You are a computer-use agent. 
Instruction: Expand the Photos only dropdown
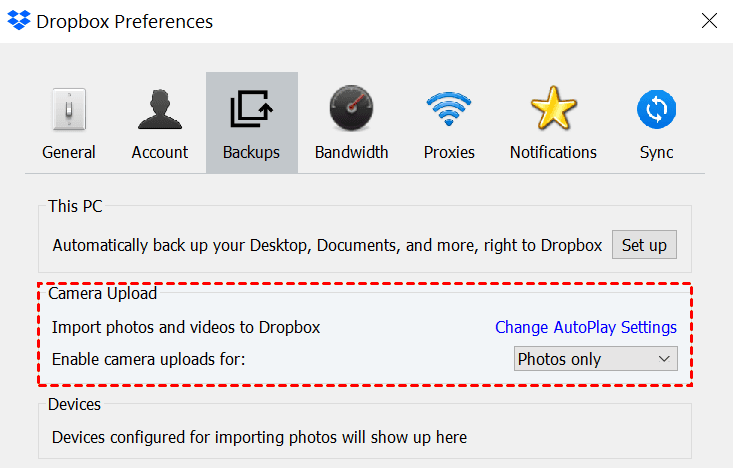click(596, 359)
